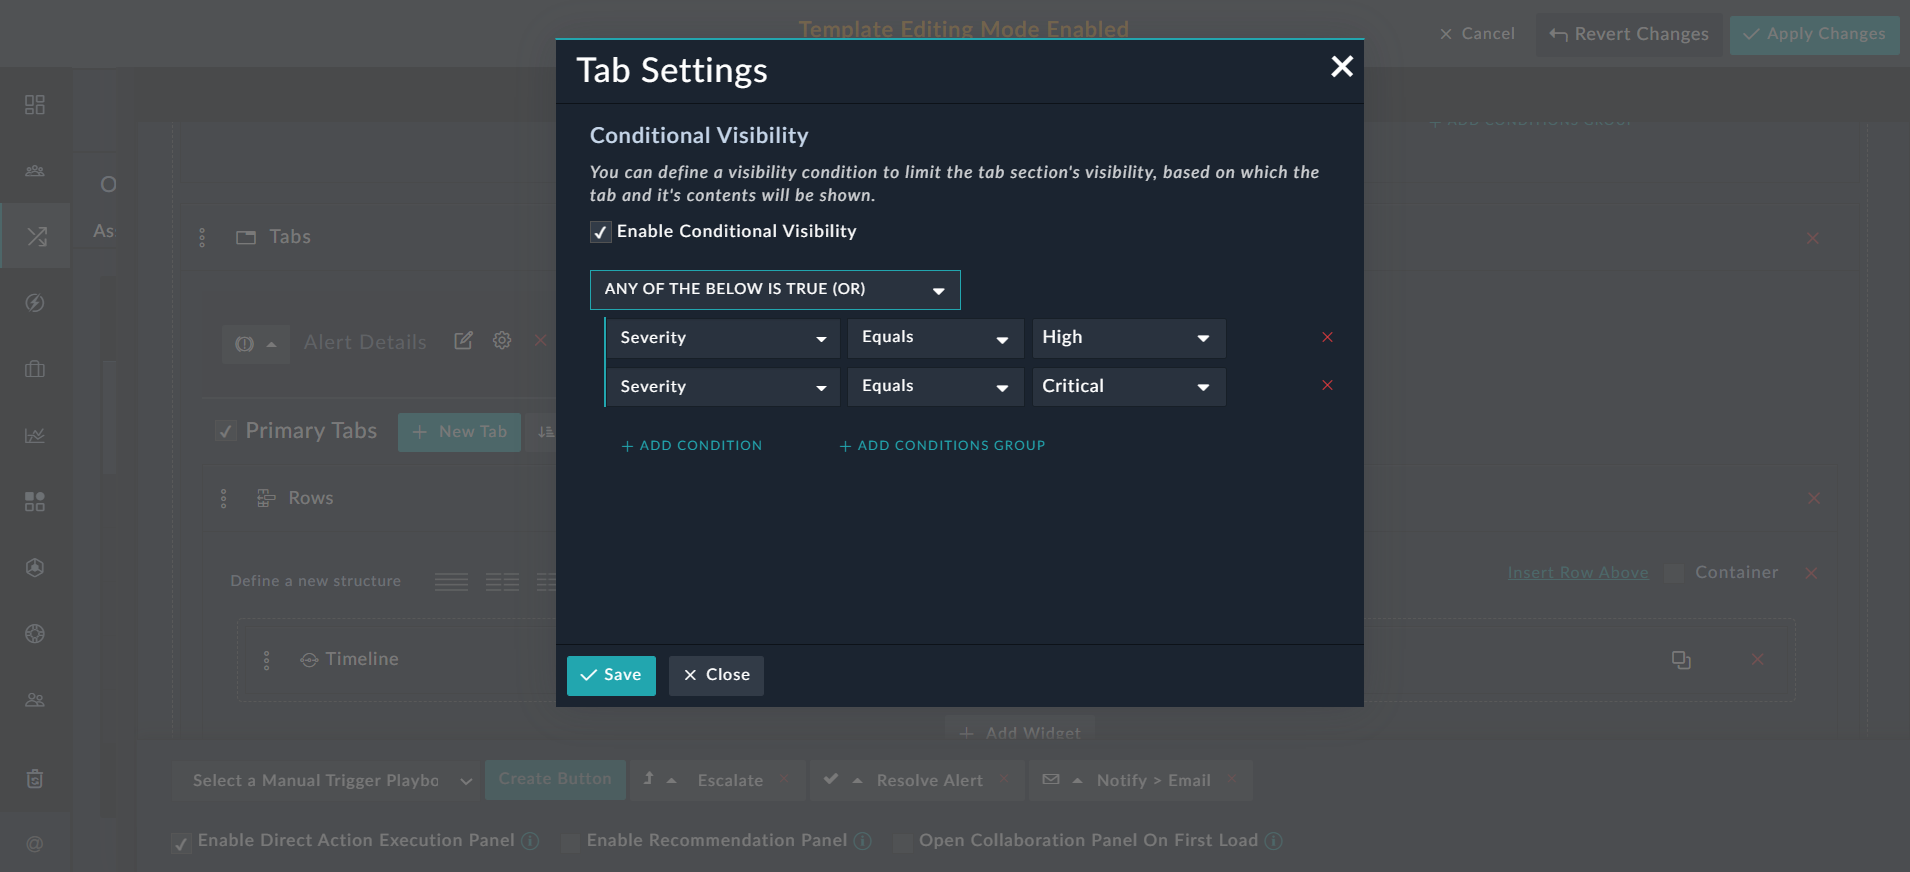The width and height of the screenshot is (1910, 872).
Task: Toggle the Primary Tabs checkbox
Action: pos(226,432)
